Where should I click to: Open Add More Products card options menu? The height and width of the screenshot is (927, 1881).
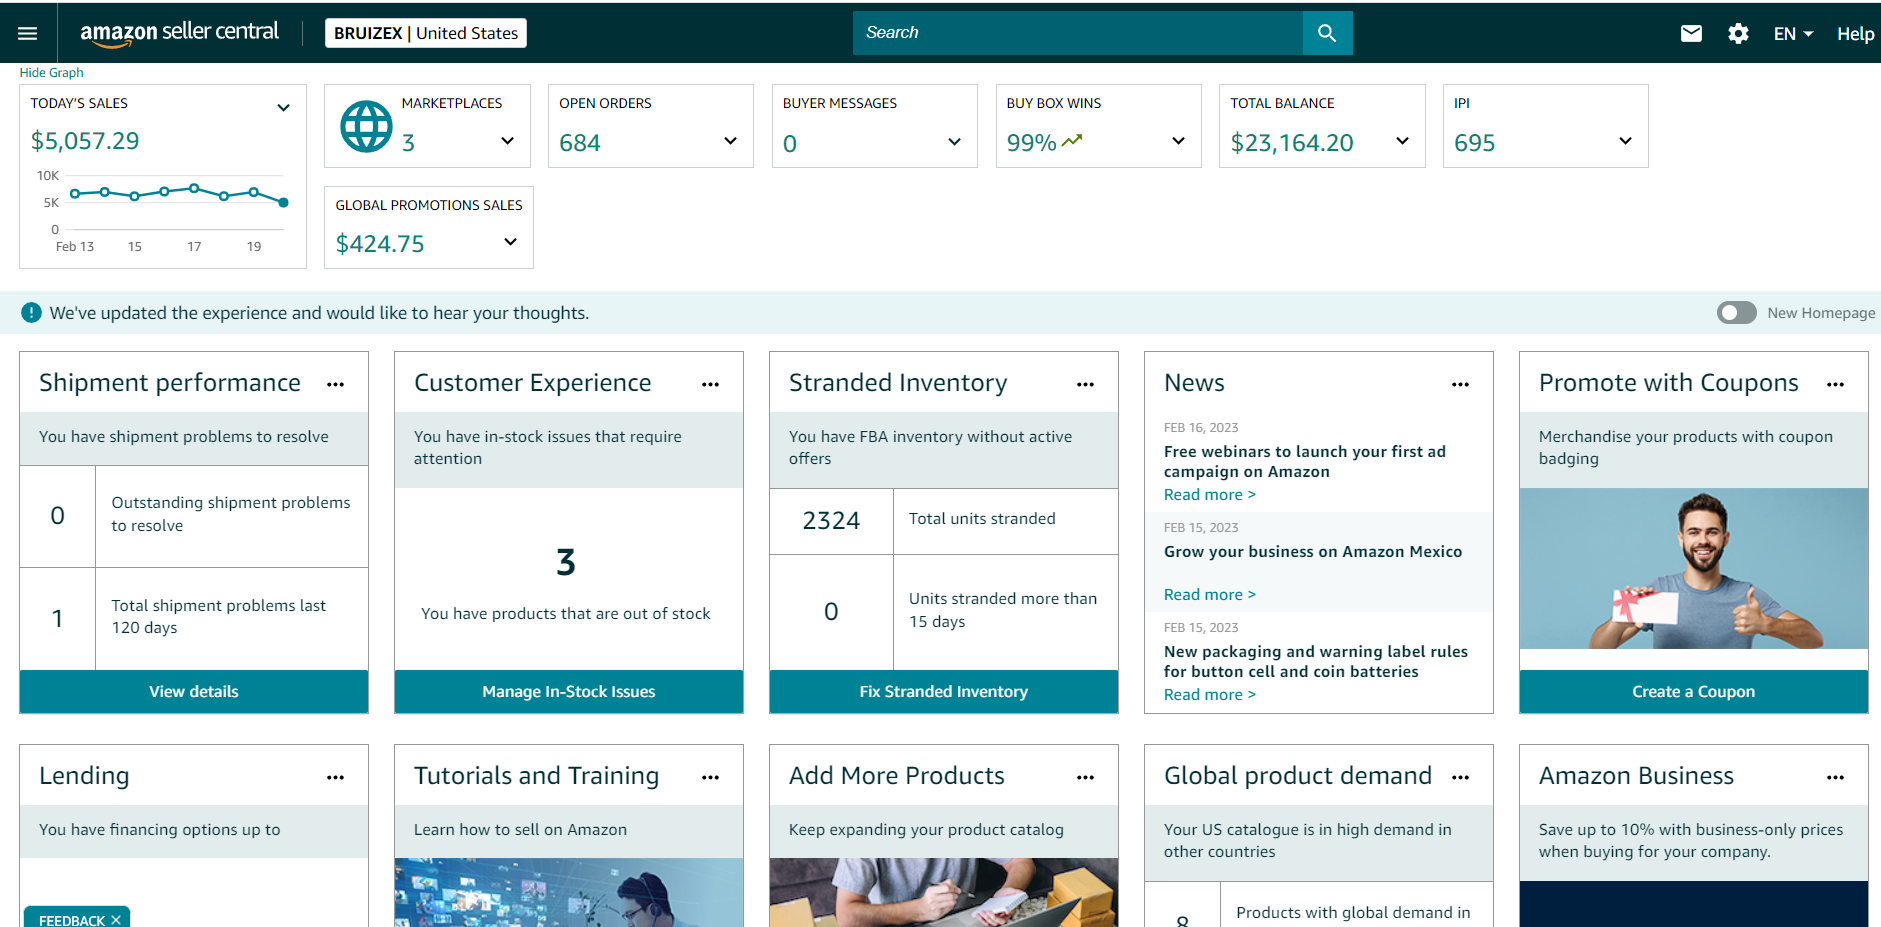click(1086, 777)
